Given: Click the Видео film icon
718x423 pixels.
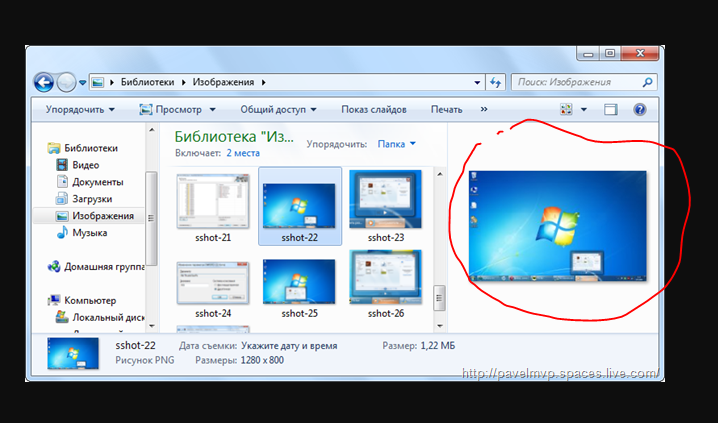Looking at the screenshot, I should point(62,165).
